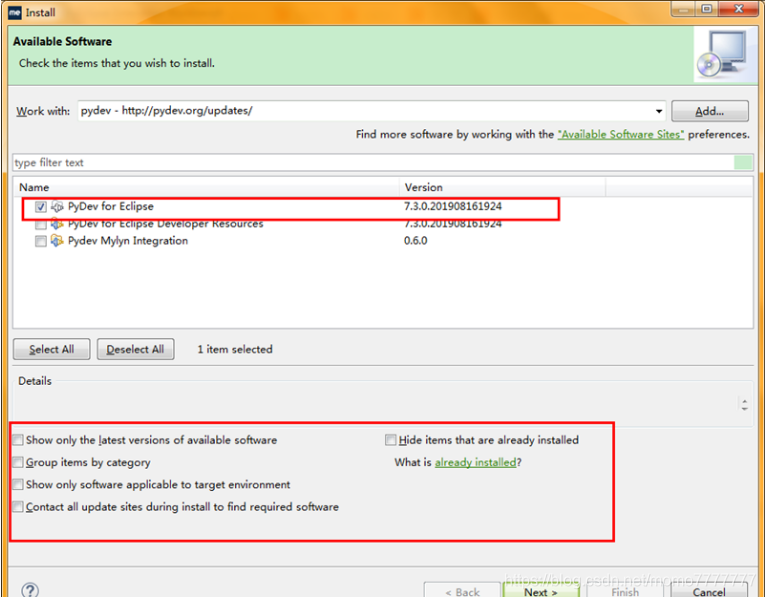Enable Contact all update sites during install

pyautogui.click(x=18, y=507)
